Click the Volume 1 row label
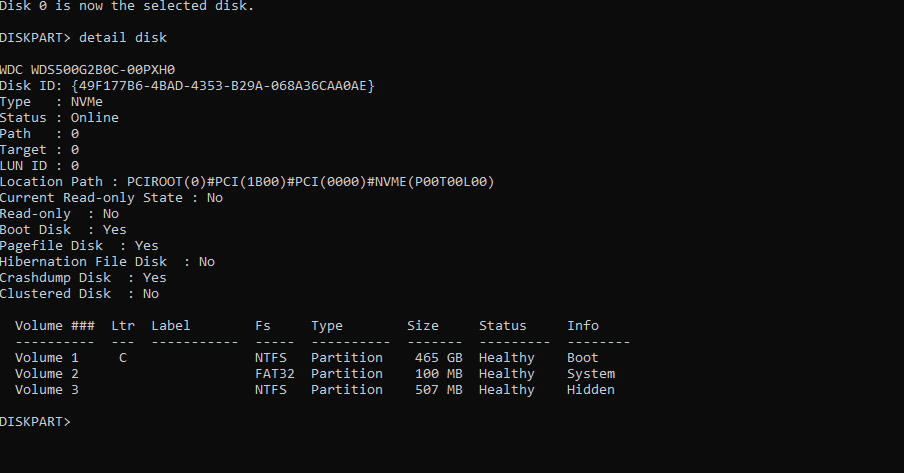 coord(47,357)
